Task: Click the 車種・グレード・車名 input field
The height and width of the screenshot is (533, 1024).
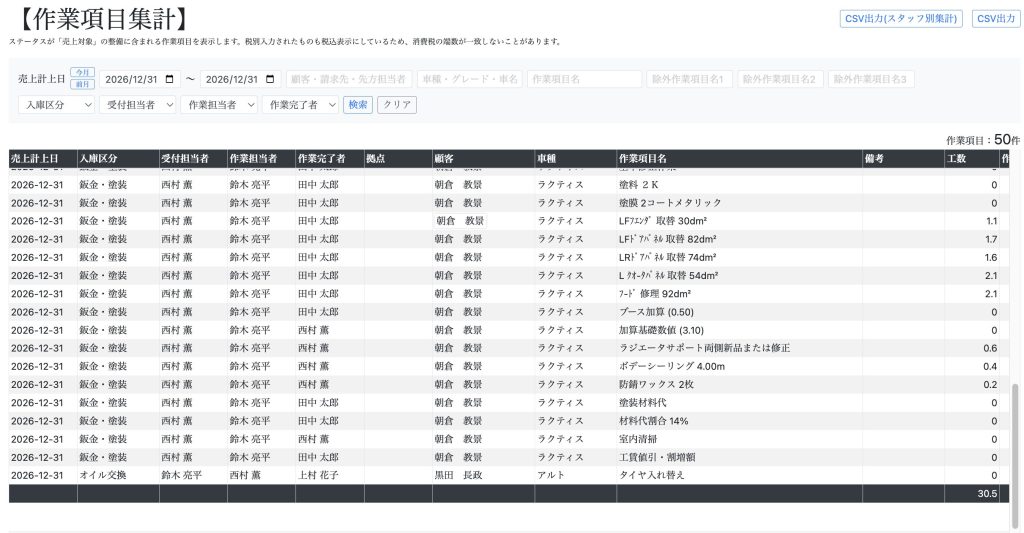Action: pyautogui.click(x=469, y=79)
